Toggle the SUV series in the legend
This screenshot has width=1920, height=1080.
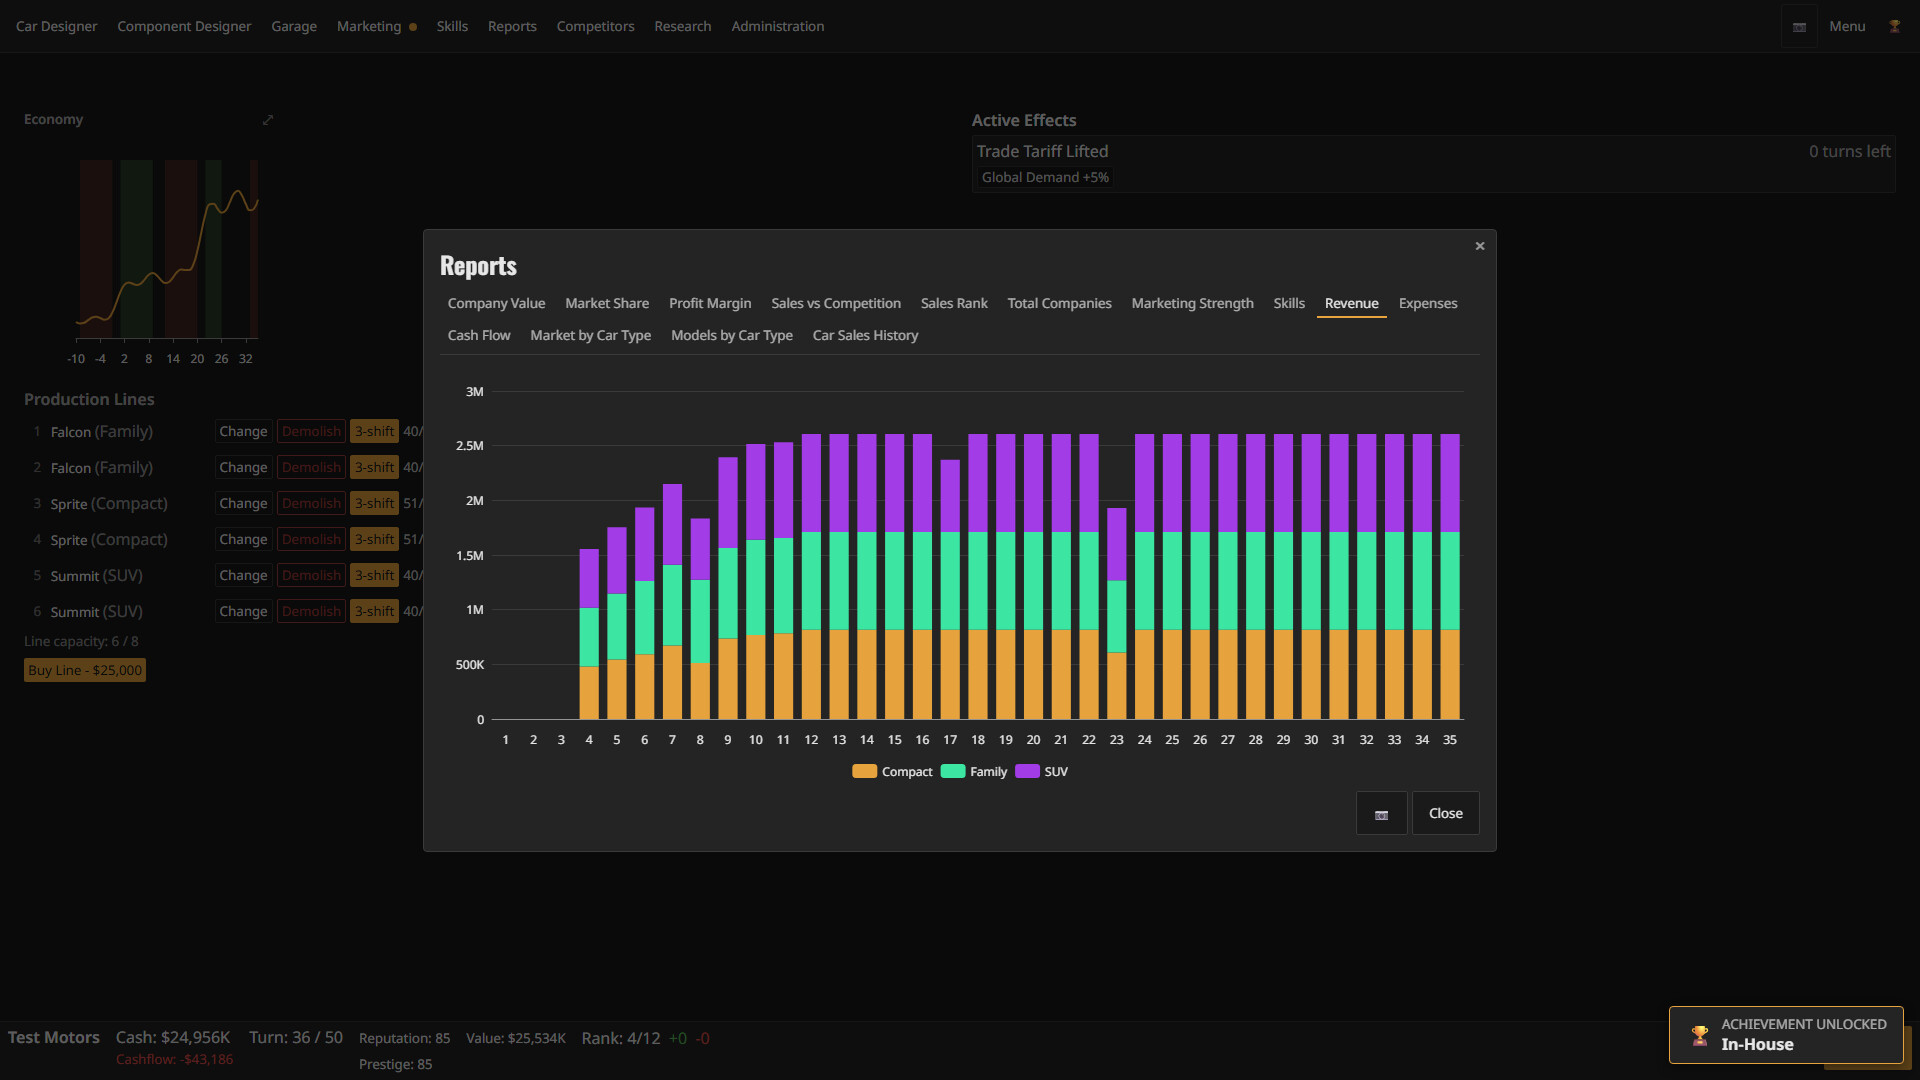click(1041, 771)
